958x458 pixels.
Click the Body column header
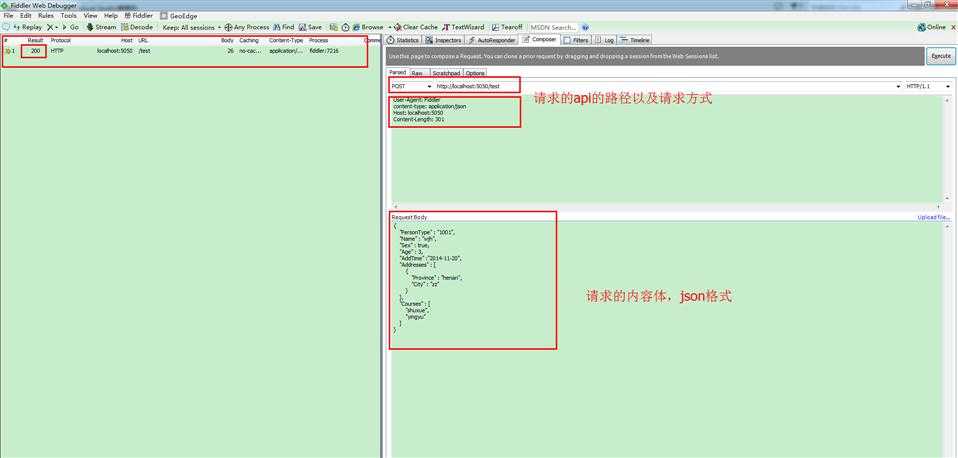point(227,40)
